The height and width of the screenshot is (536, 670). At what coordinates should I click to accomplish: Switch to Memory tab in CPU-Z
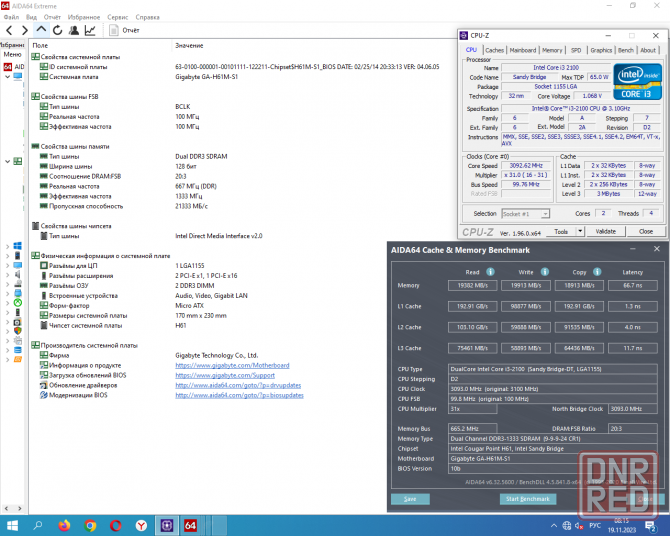pos(552,50)
